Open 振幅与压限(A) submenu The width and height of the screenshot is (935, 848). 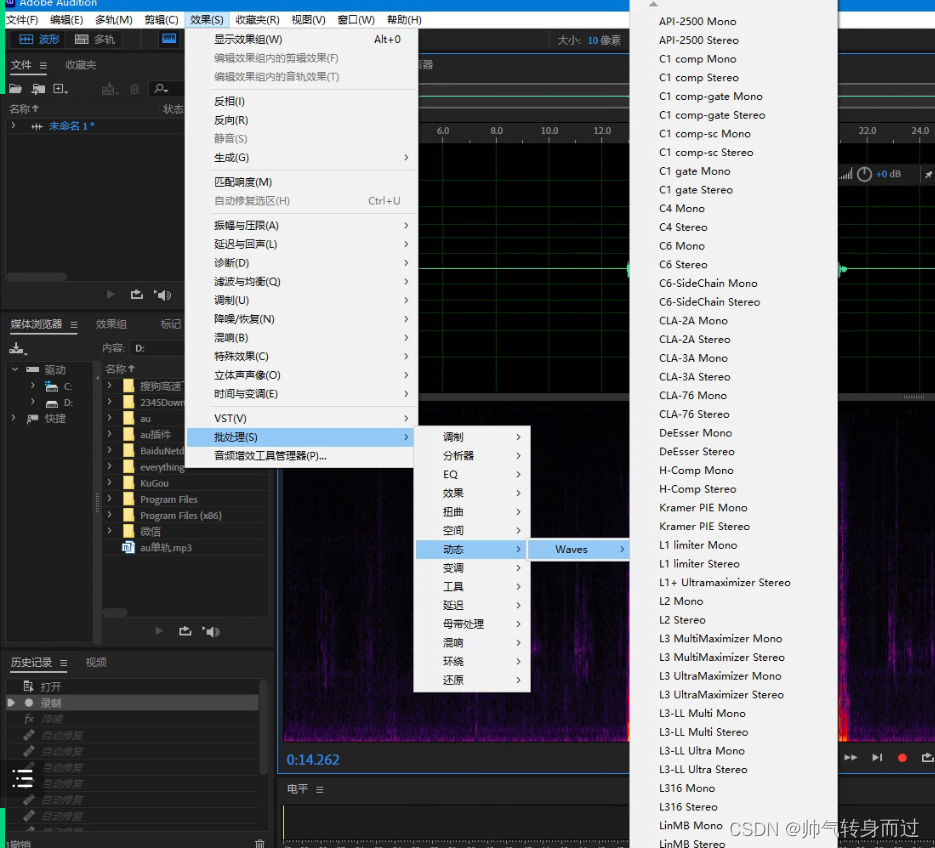pos(301,225)
